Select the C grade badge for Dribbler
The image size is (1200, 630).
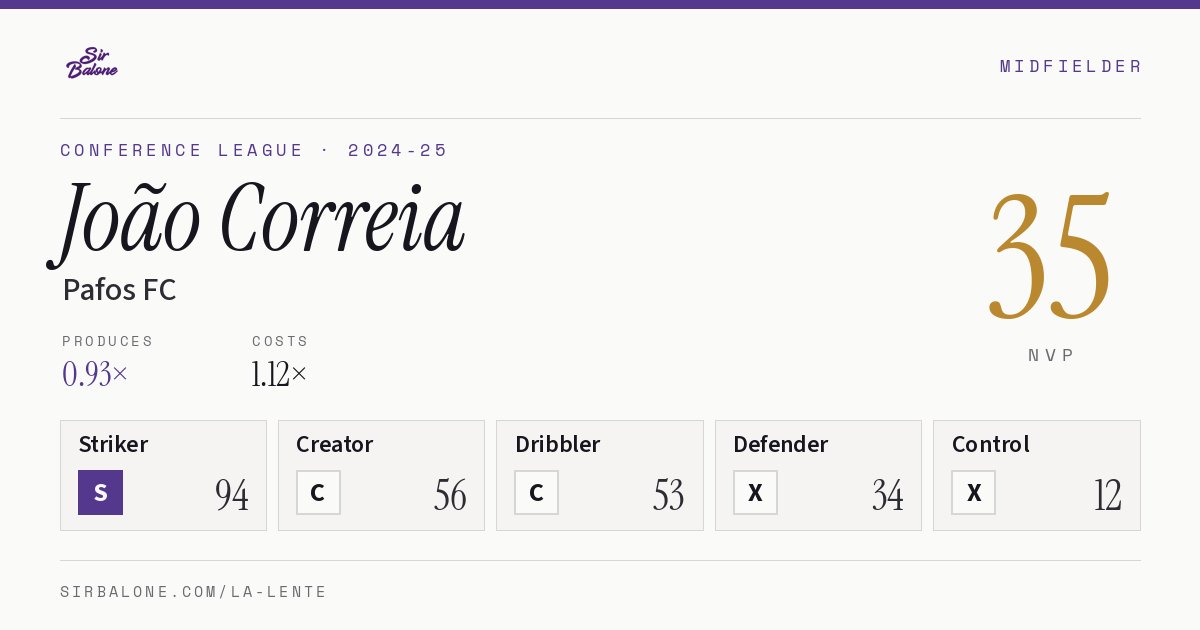click(x=536, y=492)
